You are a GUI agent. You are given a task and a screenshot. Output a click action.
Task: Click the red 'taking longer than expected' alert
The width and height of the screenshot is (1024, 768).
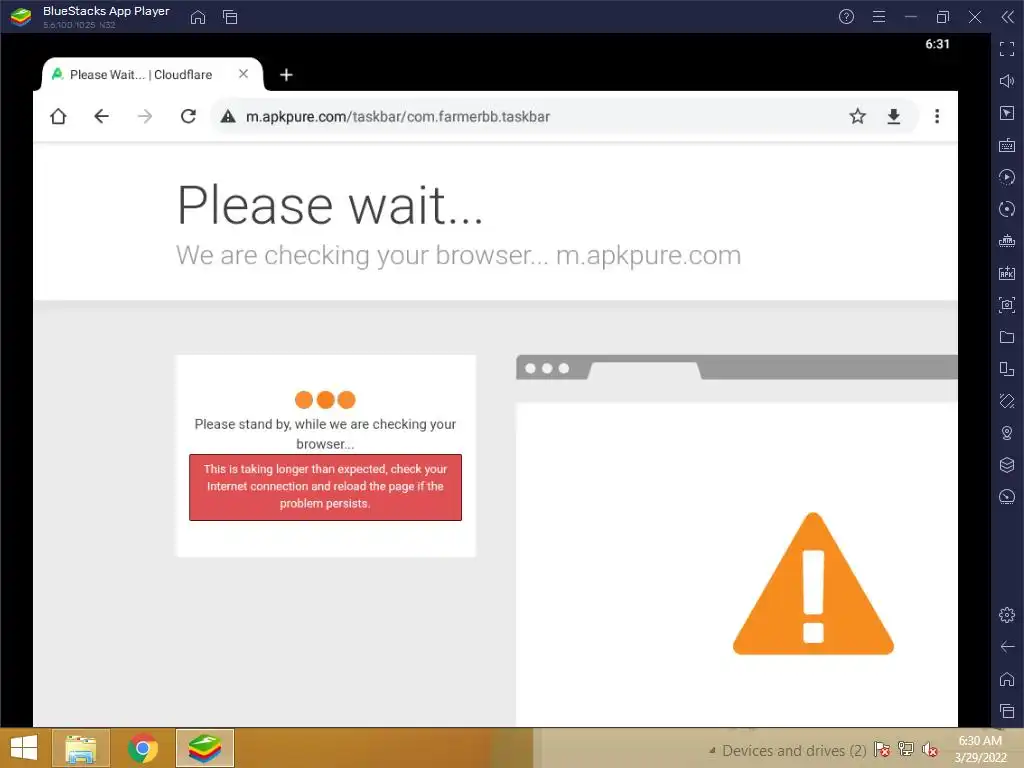pyautogui.click(x=325, y=487)
